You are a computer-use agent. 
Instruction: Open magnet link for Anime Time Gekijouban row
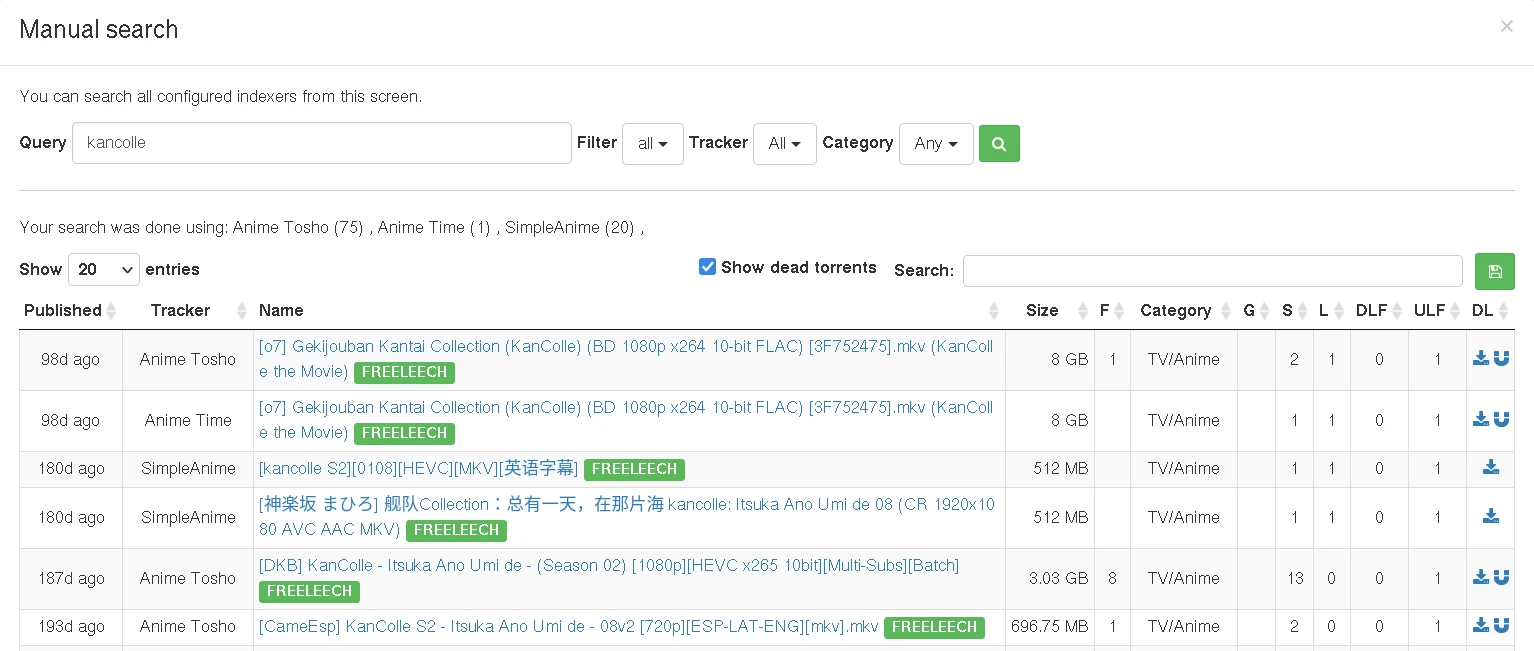coord(1501,420)
